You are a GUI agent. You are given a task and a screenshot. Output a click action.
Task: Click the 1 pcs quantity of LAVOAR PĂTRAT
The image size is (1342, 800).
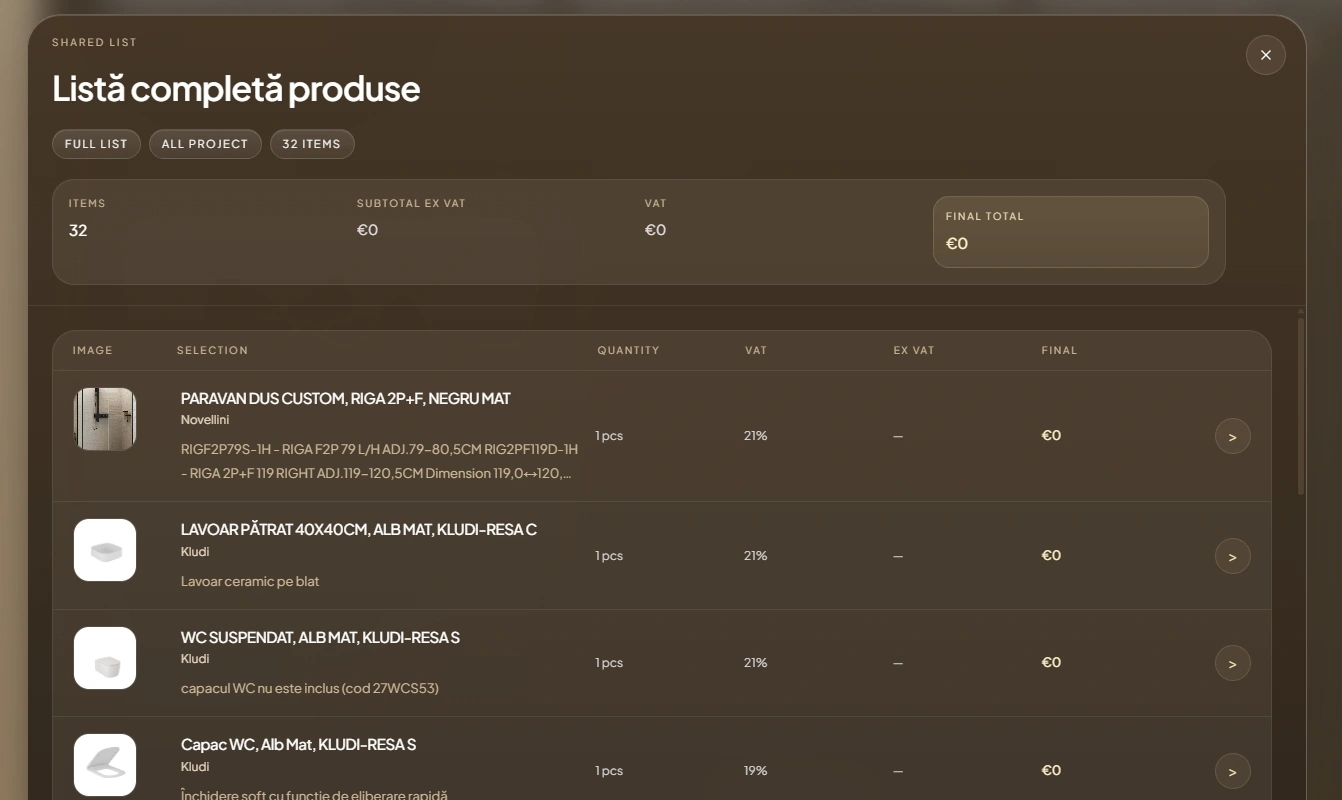(x=609, y=556)
